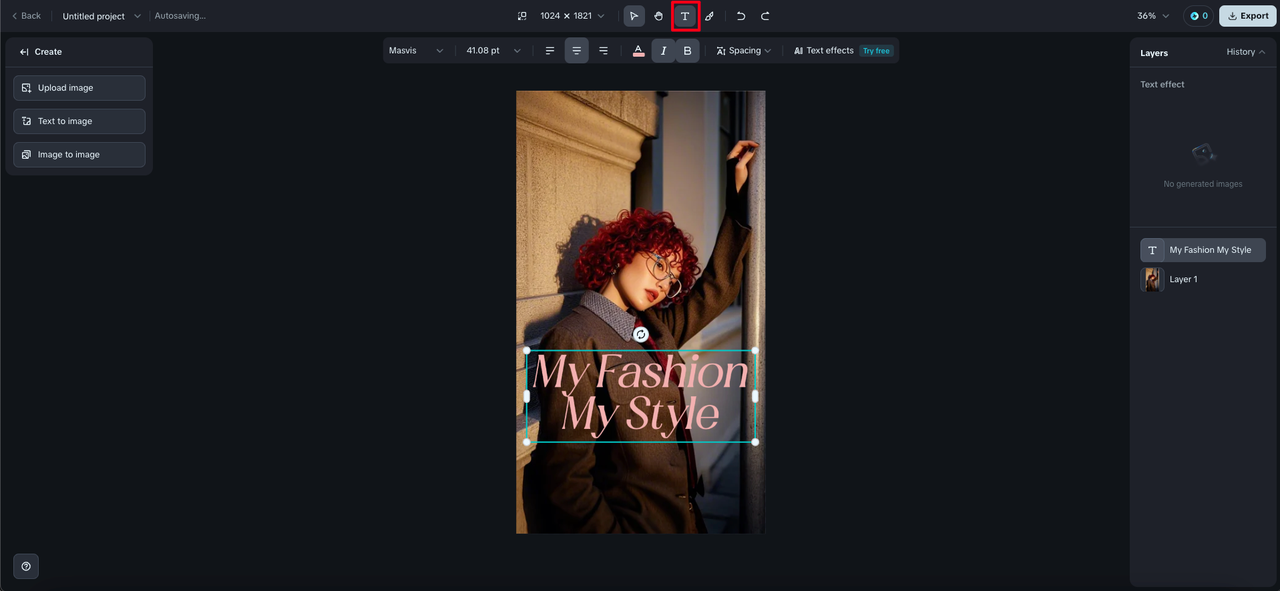This screenshot has width=1280, height=591.
Task: Go back using the Back button
Action: pyautogui.click(x=26, y=16)
